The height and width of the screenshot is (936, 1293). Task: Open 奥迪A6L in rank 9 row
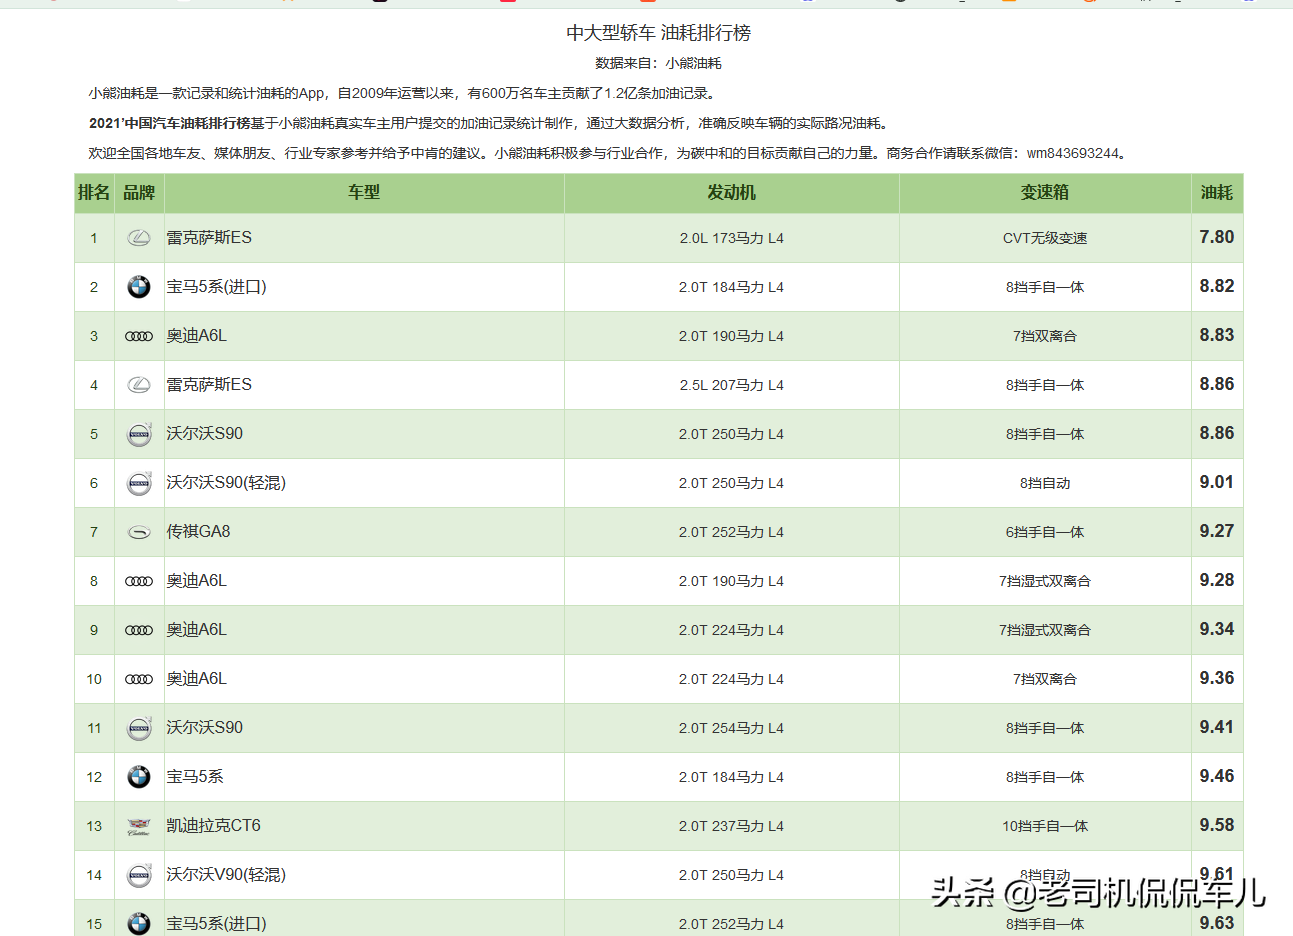(196, 630)
